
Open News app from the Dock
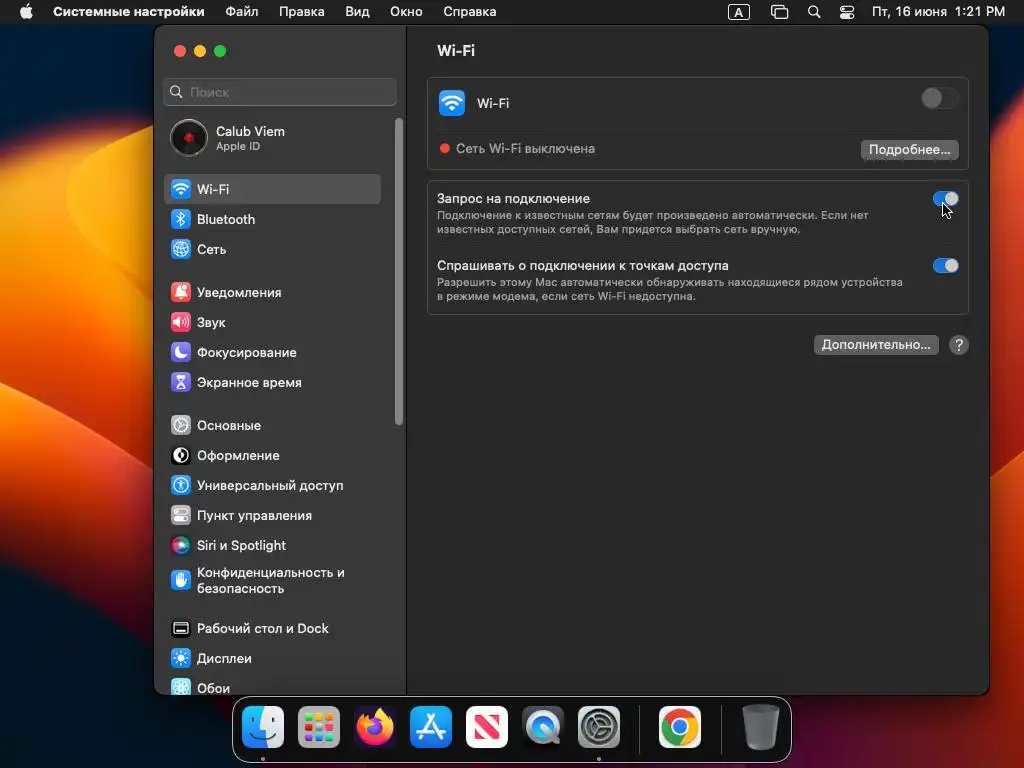487,727
